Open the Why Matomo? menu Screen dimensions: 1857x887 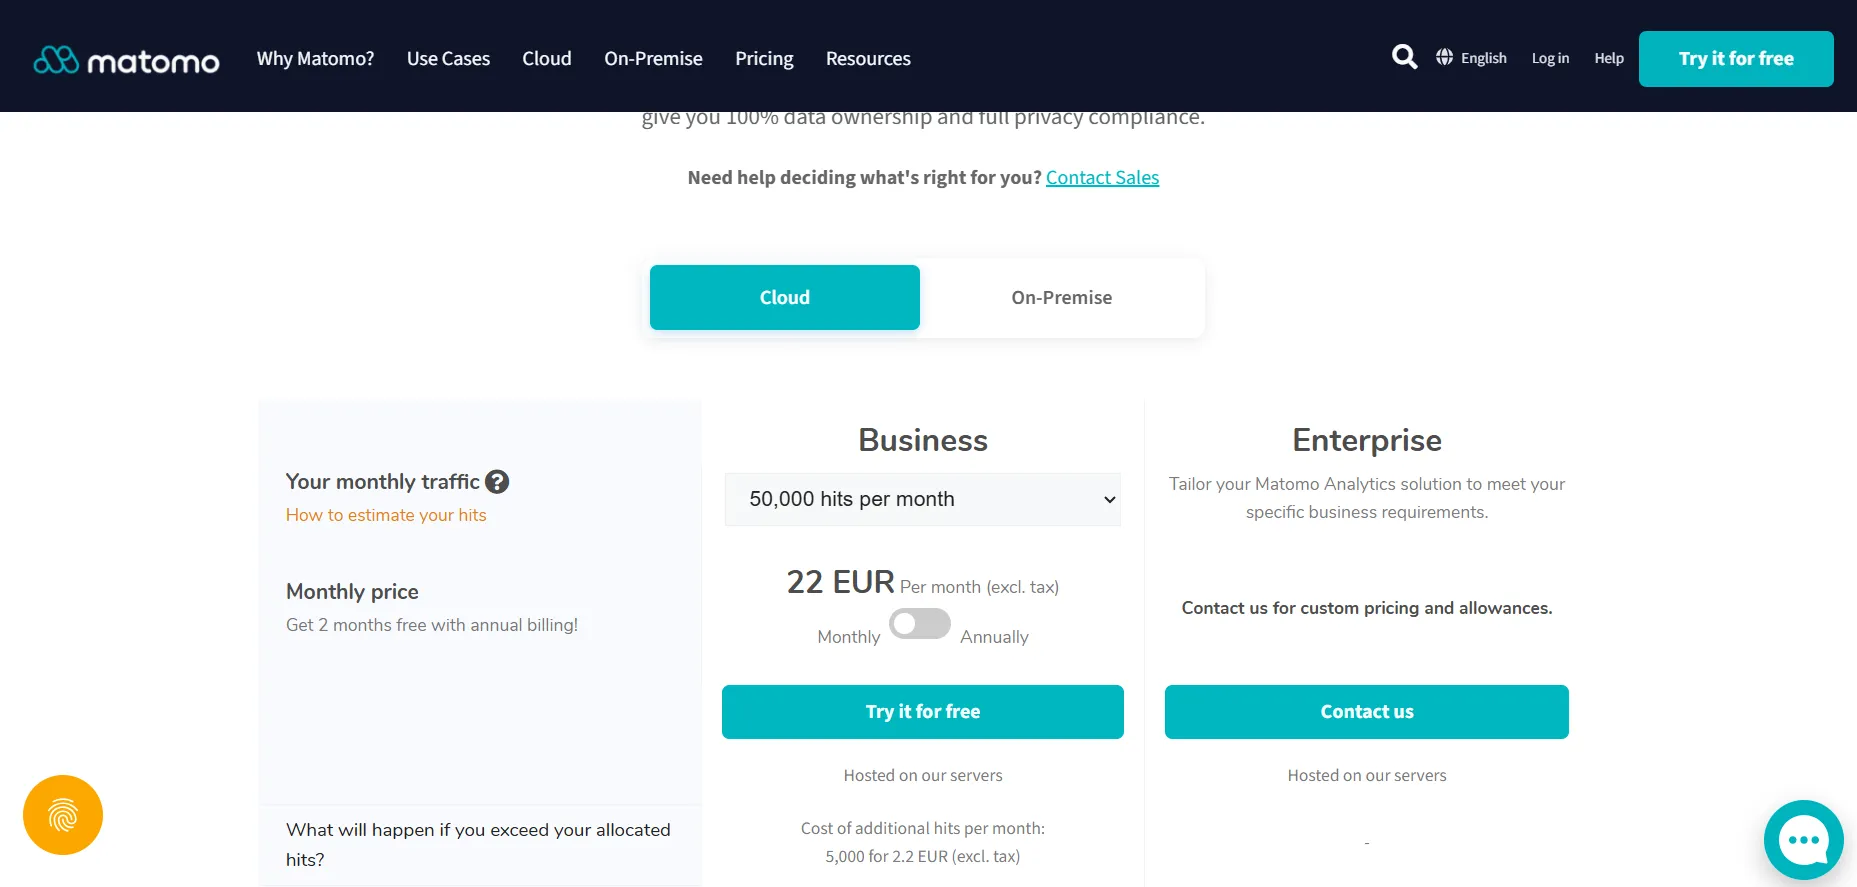coord(315,58)
